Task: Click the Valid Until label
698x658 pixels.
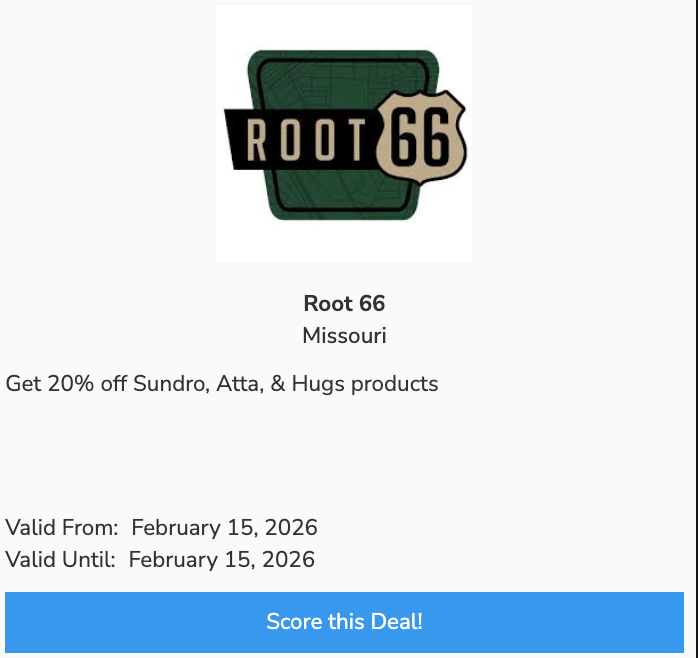Action: (x=61, y=560)
